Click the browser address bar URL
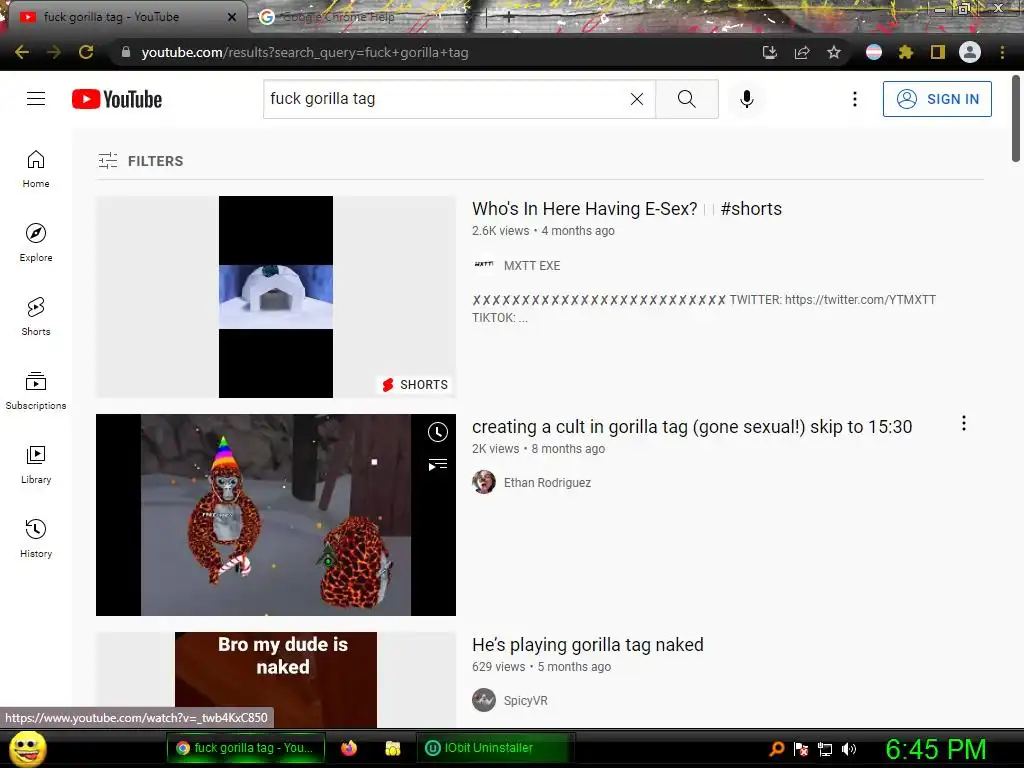1024x768 pixels. (x=305, y=52)
